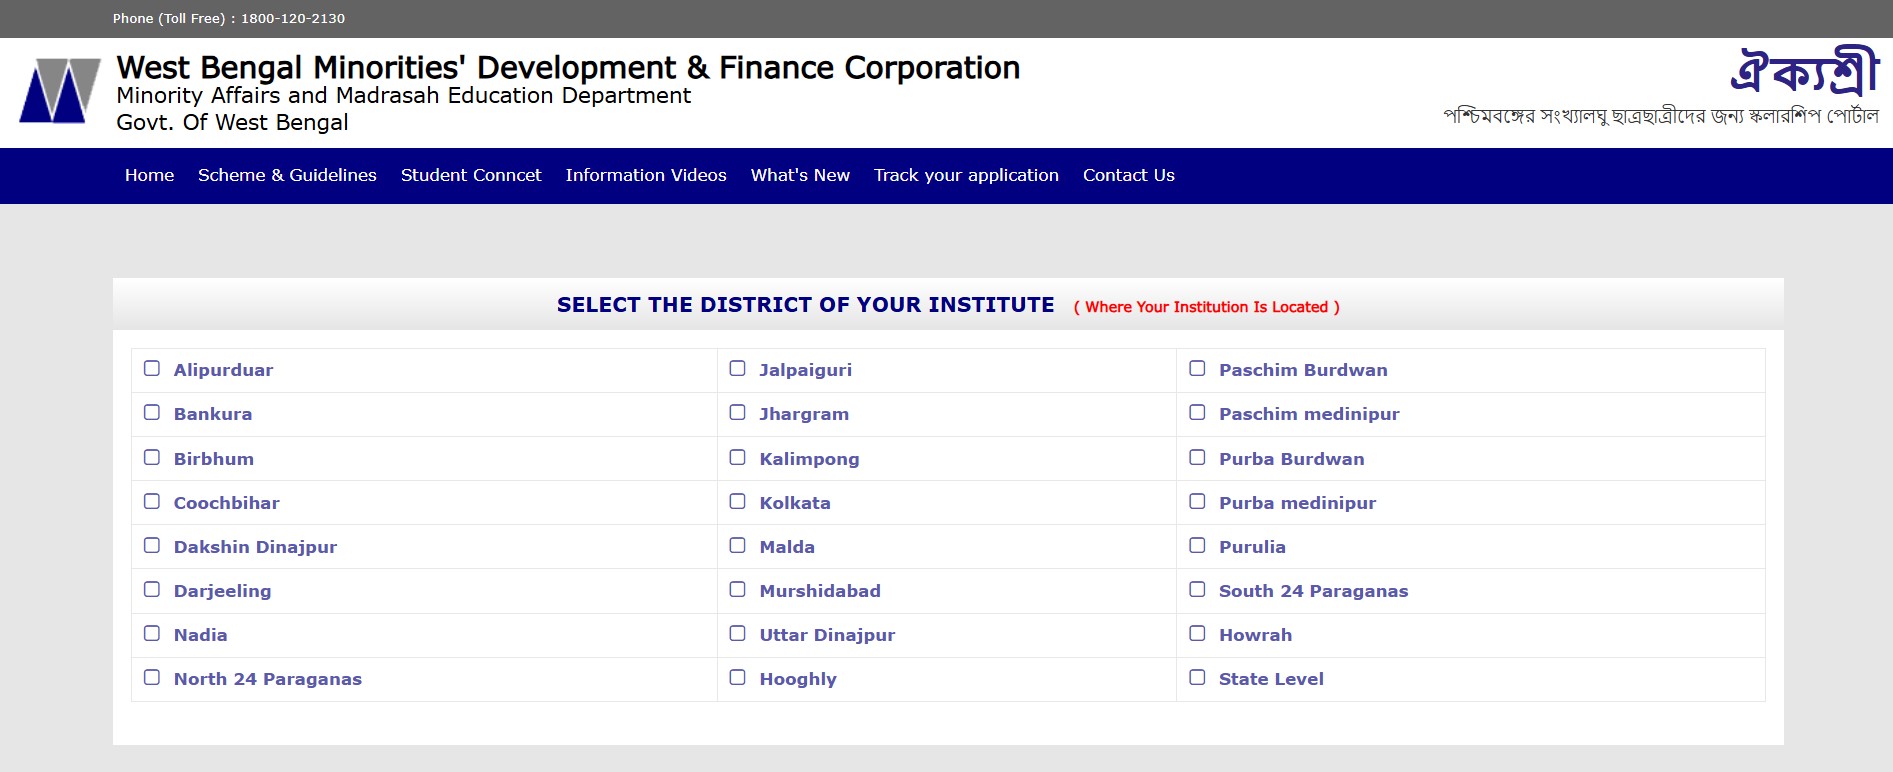Click the Aikyashree Bengali logo
Viewport: 1893px width, 772px height.
point(1805,71)
